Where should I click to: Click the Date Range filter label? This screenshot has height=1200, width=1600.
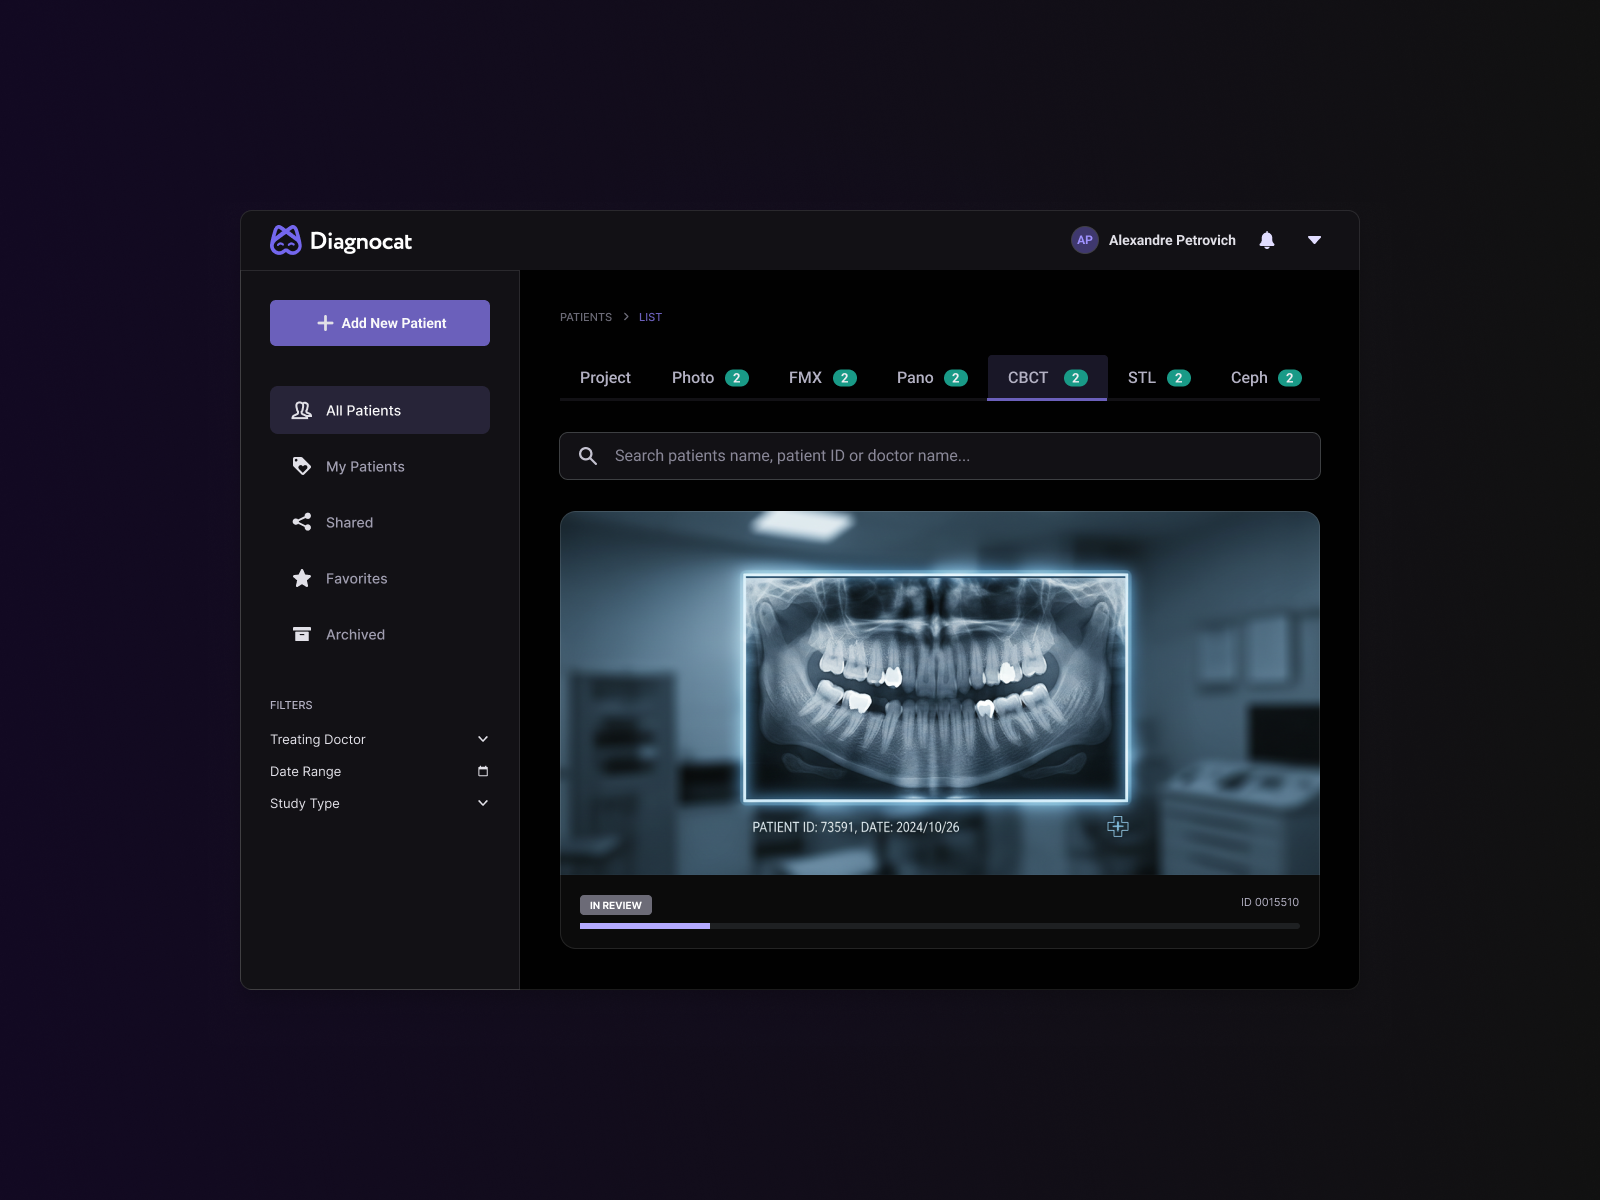click(306, 771)
